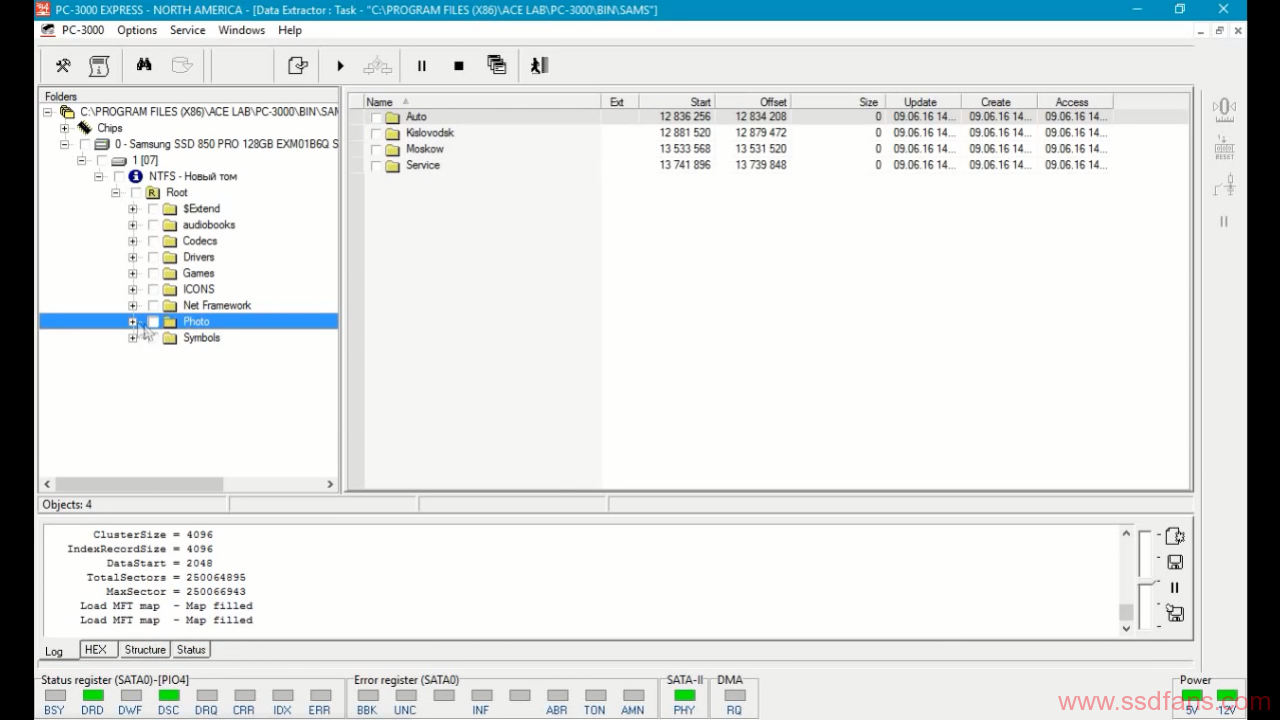The image size is (1280, 720).
Task: Expand the Symbols folder node
Action: click(x=132, y=338)
